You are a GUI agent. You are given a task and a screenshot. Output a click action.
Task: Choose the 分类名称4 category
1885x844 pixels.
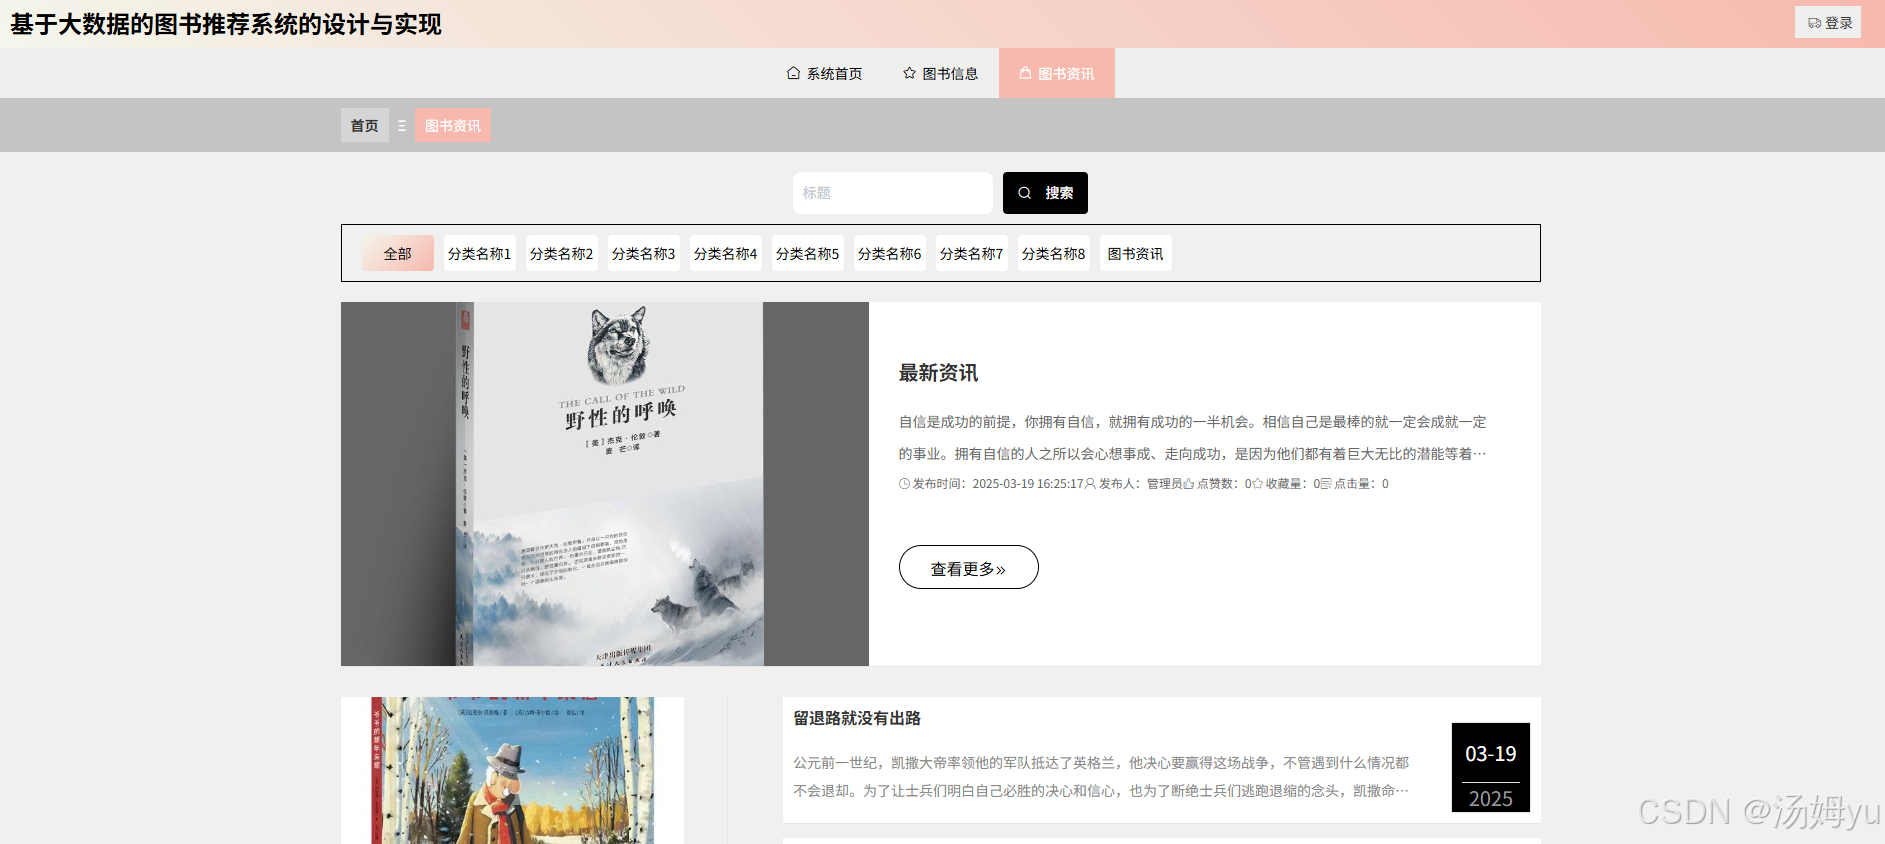726,253
